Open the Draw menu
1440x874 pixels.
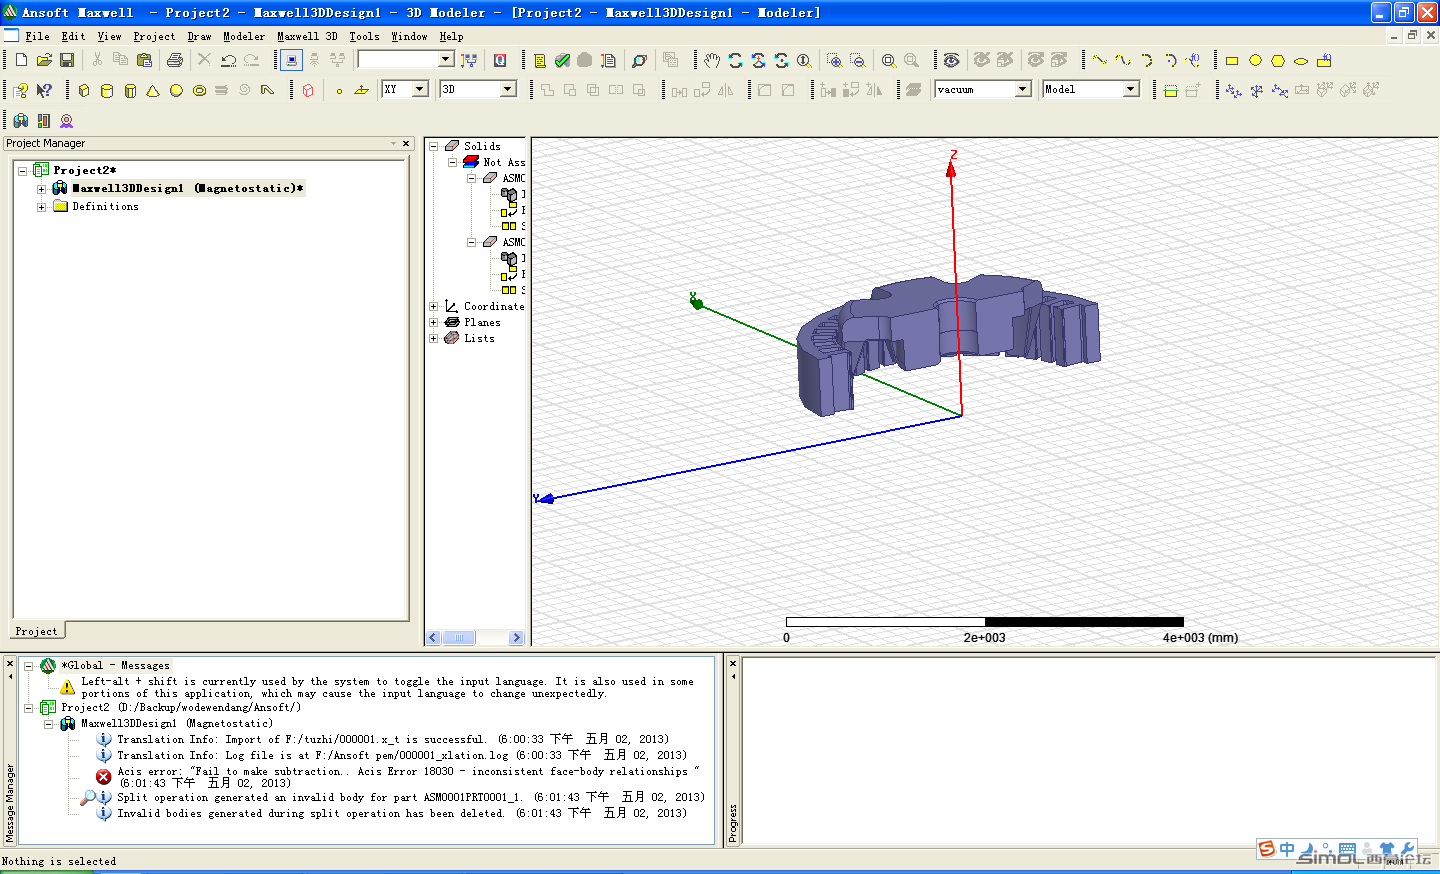(199, 36)
